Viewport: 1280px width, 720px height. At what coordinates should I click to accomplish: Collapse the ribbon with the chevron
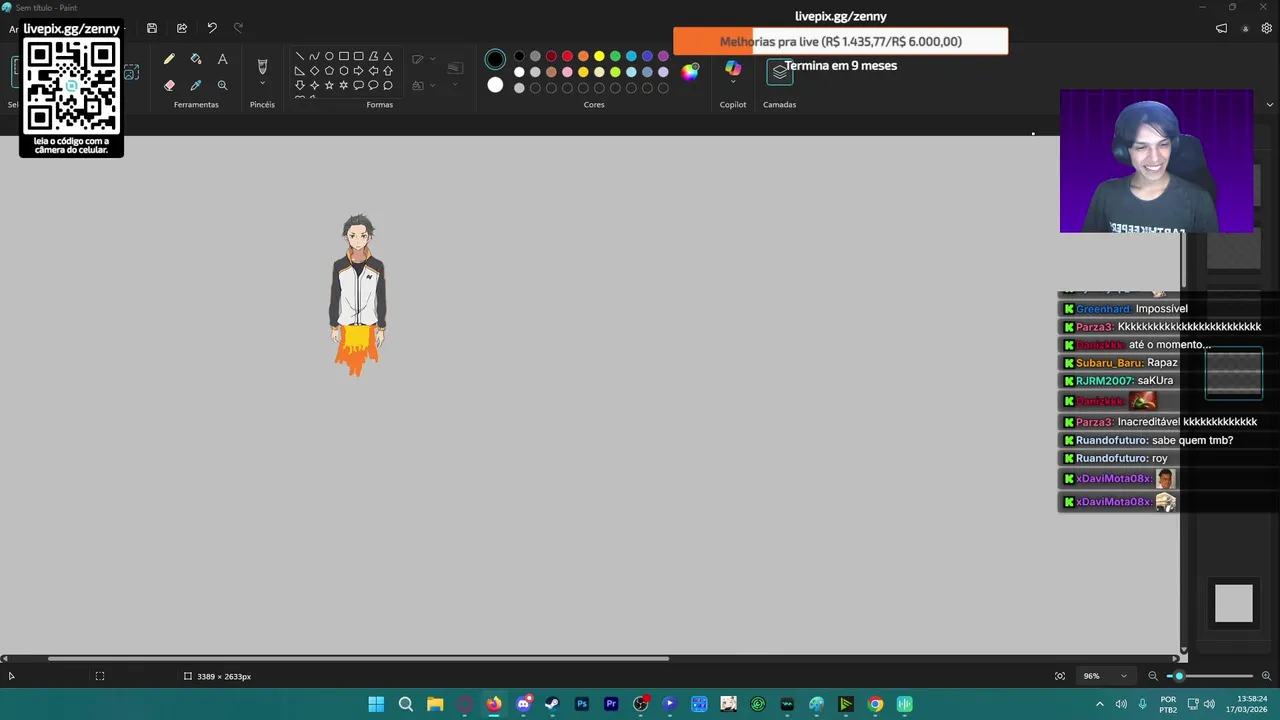pos(1270,104)
